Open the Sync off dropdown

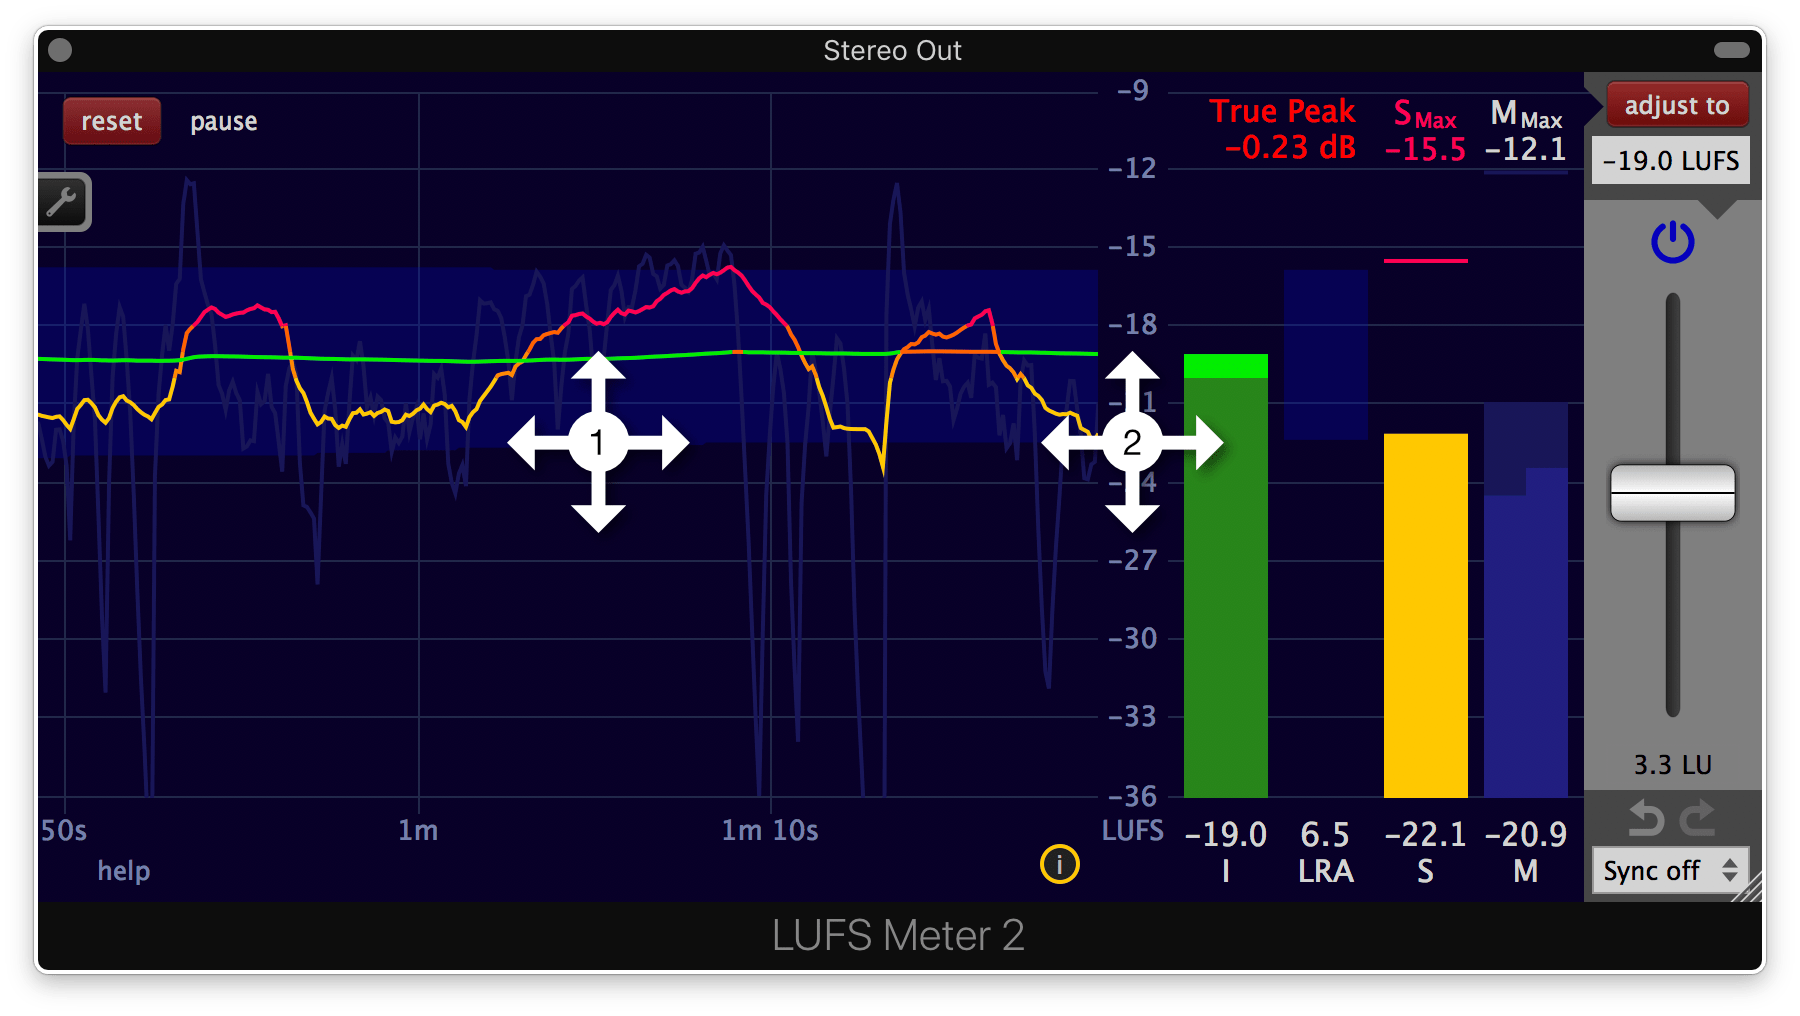1670,870
